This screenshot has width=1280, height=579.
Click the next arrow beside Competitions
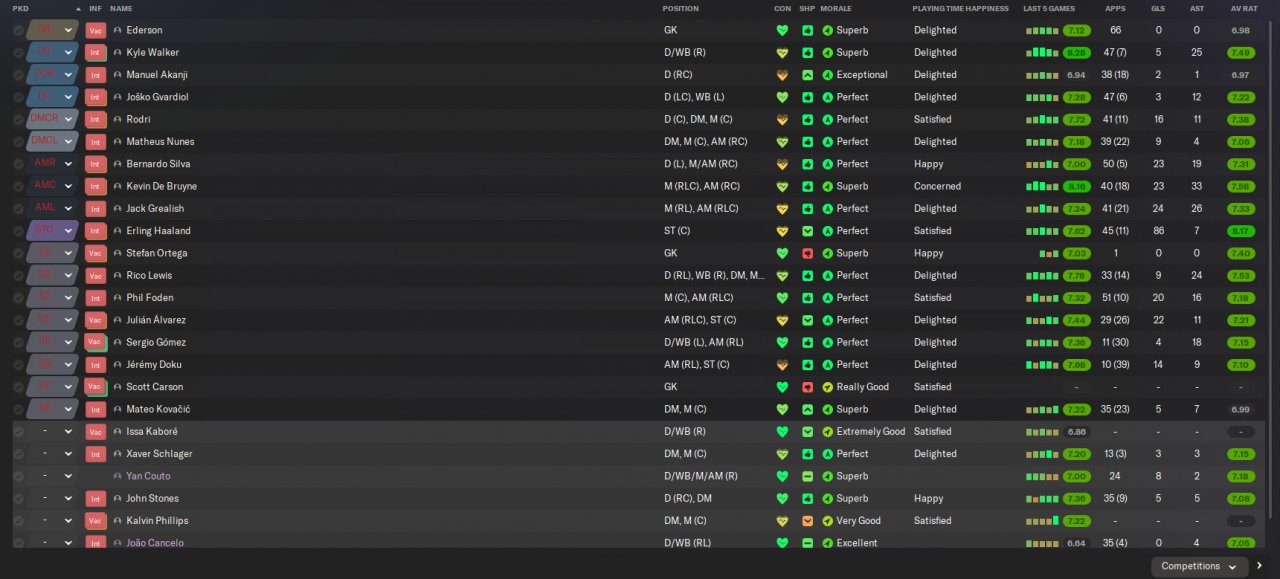1259,566
